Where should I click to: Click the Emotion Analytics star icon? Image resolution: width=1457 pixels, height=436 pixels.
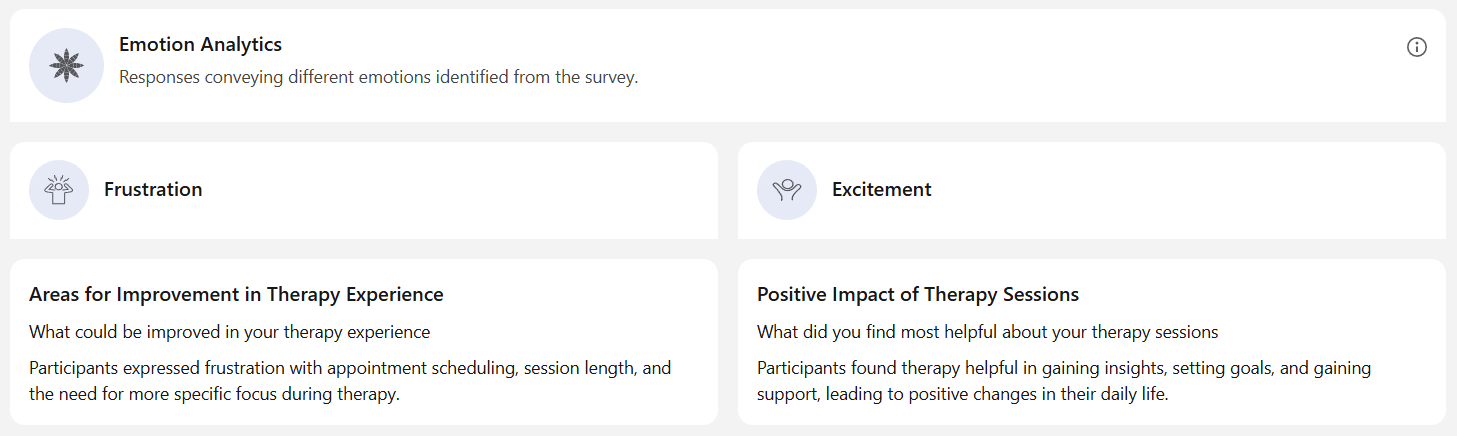(66, 65)
